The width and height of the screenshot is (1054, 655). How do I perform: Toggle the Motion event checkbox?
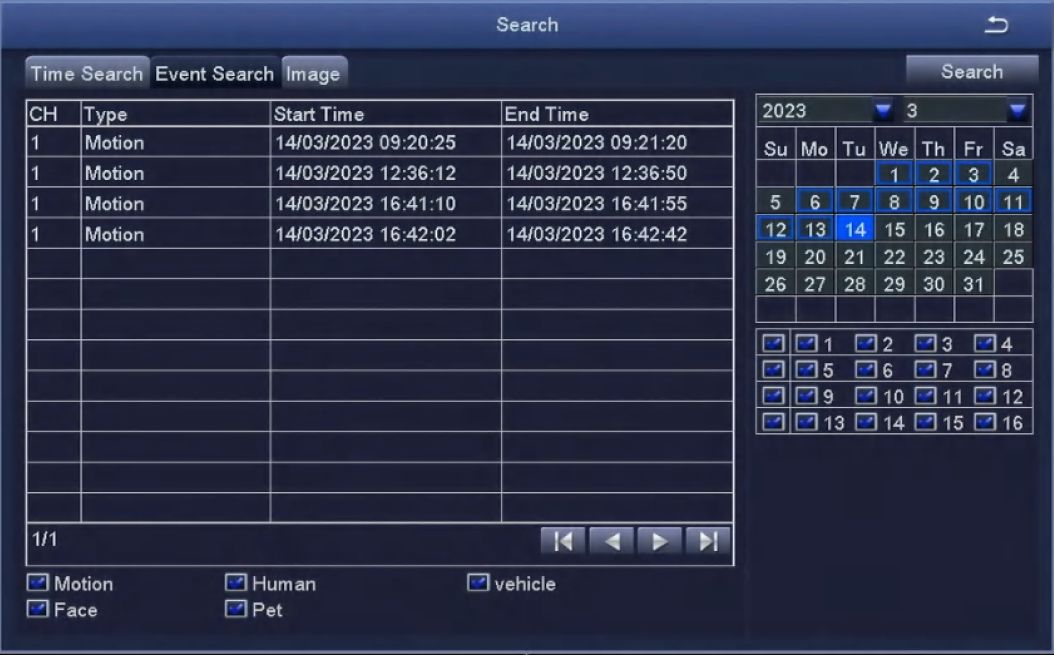pos(38,584)
